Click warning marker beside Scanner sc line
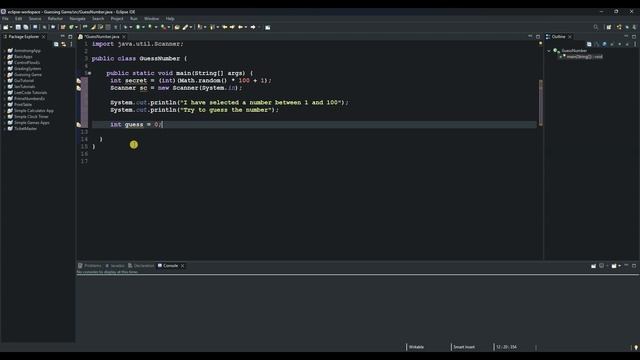 pyautogui.click(x=78, y=88)
